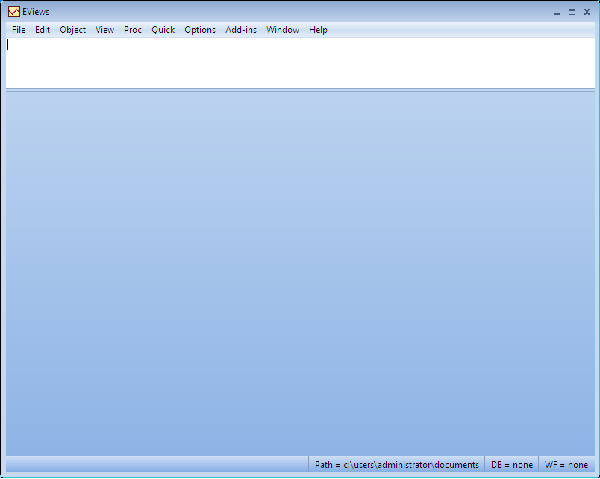Open the Options menu
This screenshot has width=600, height=479.
pyautogui.click(x=200, y=30)
